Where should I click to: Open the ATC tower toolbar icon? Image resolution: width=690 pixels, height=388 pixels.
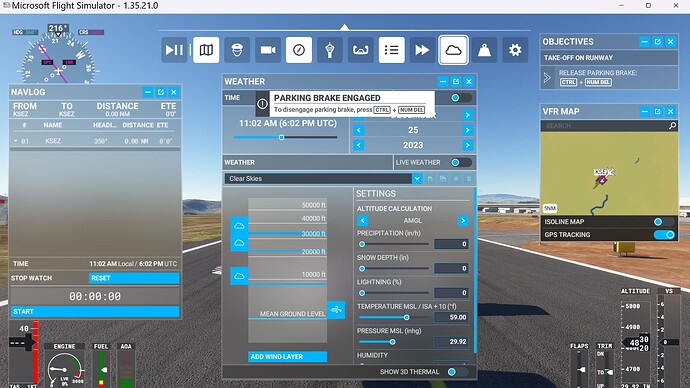330,50
